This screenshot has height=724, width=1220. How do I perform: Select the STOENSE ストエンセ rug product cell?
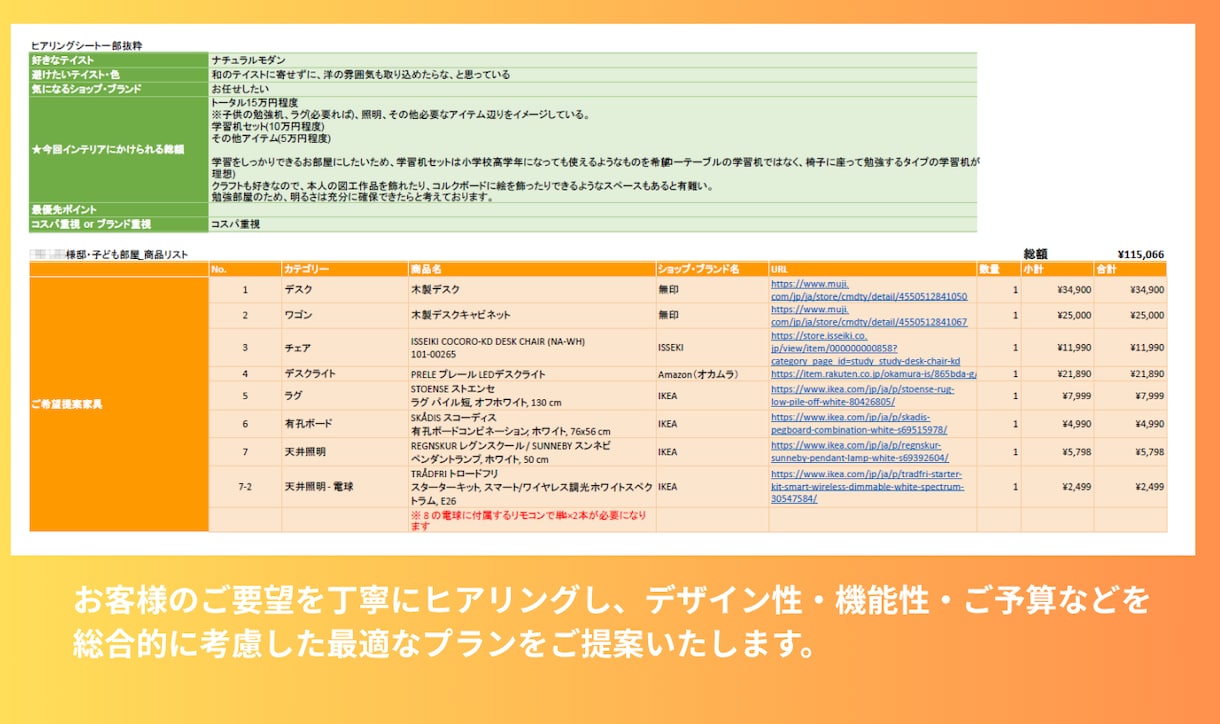coord(532,395)
